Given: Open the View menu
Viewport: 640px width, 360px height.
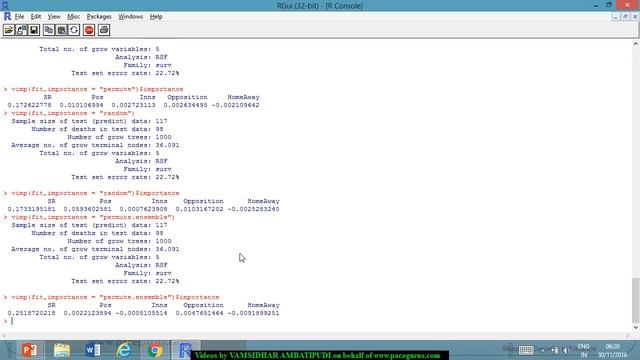Looking at the screenshot, I should click(x=54, y=17).
